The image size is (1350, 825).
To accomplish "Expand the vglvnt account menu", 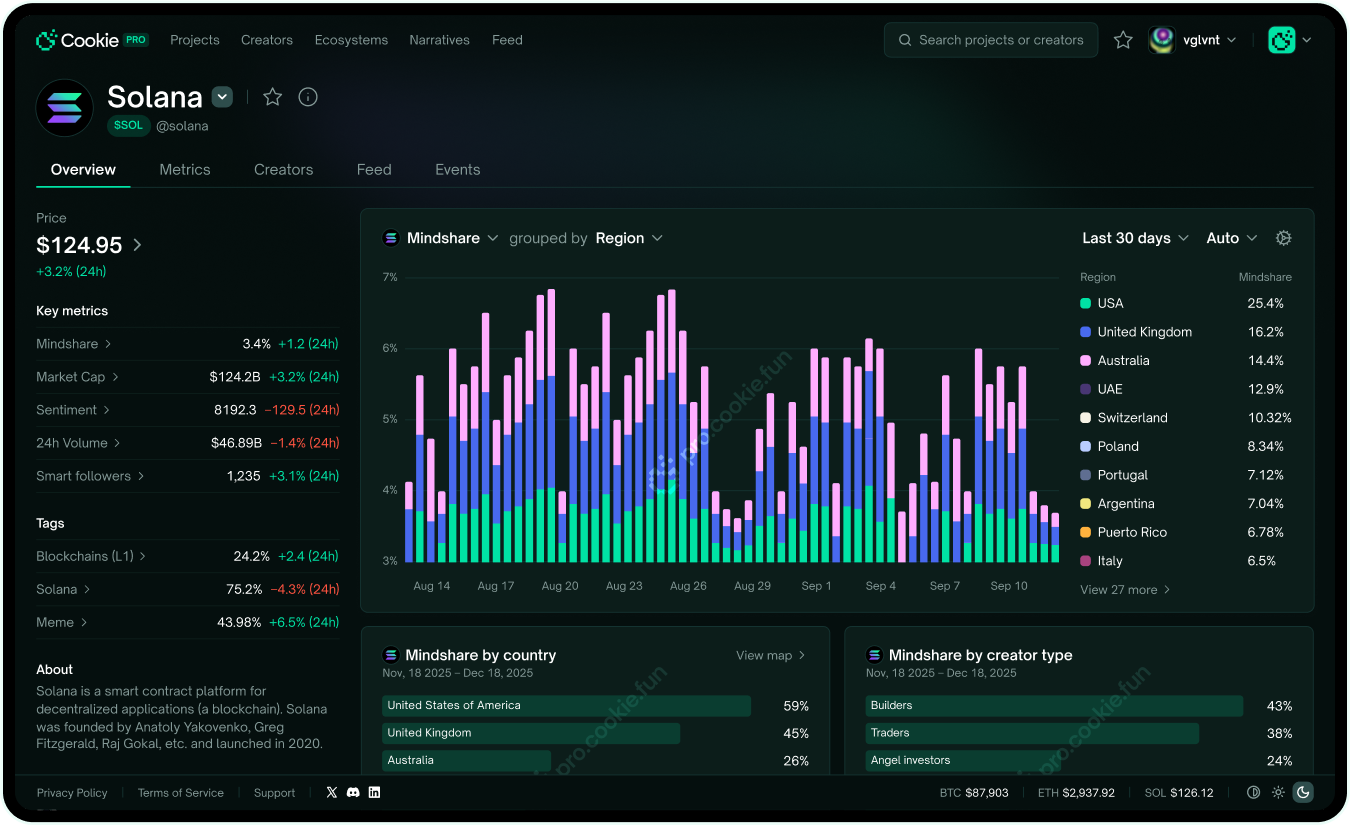I will [x=1193, y=40].
